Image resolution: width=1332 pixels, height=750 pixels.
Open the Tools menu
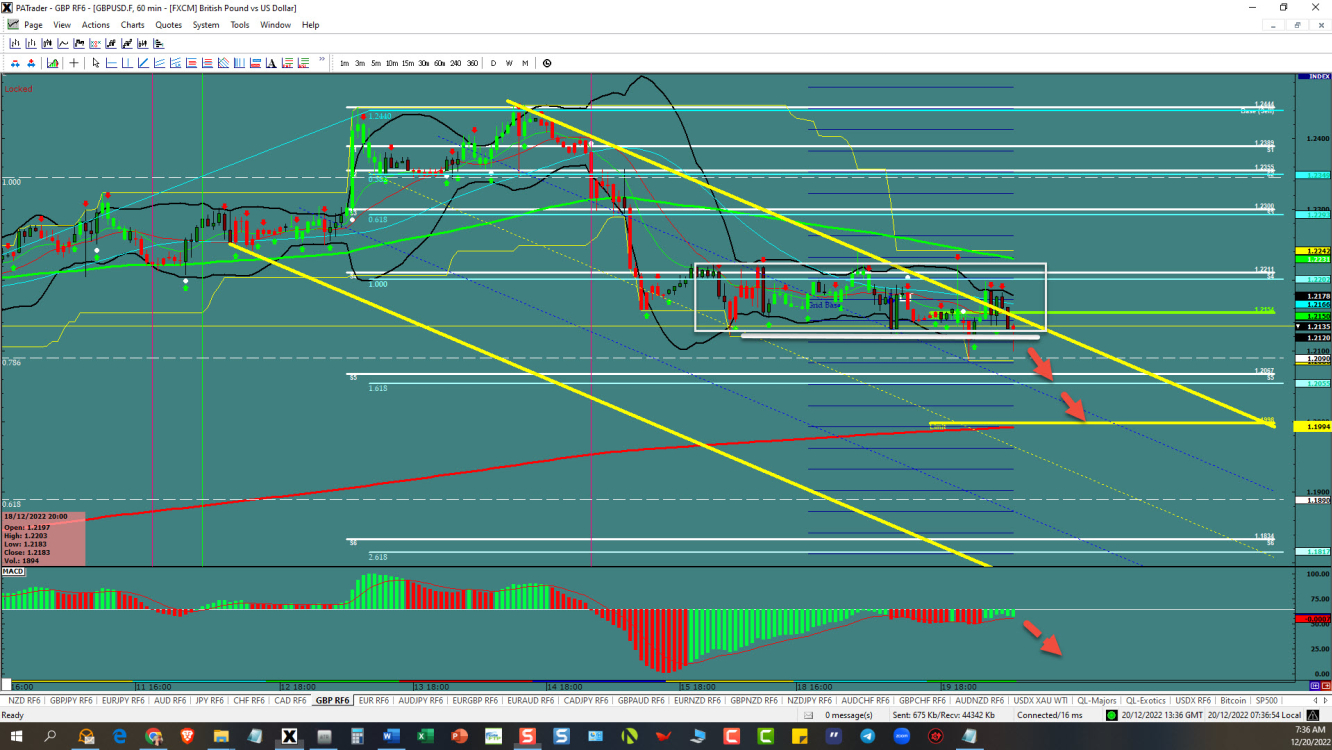pos(240,25)
